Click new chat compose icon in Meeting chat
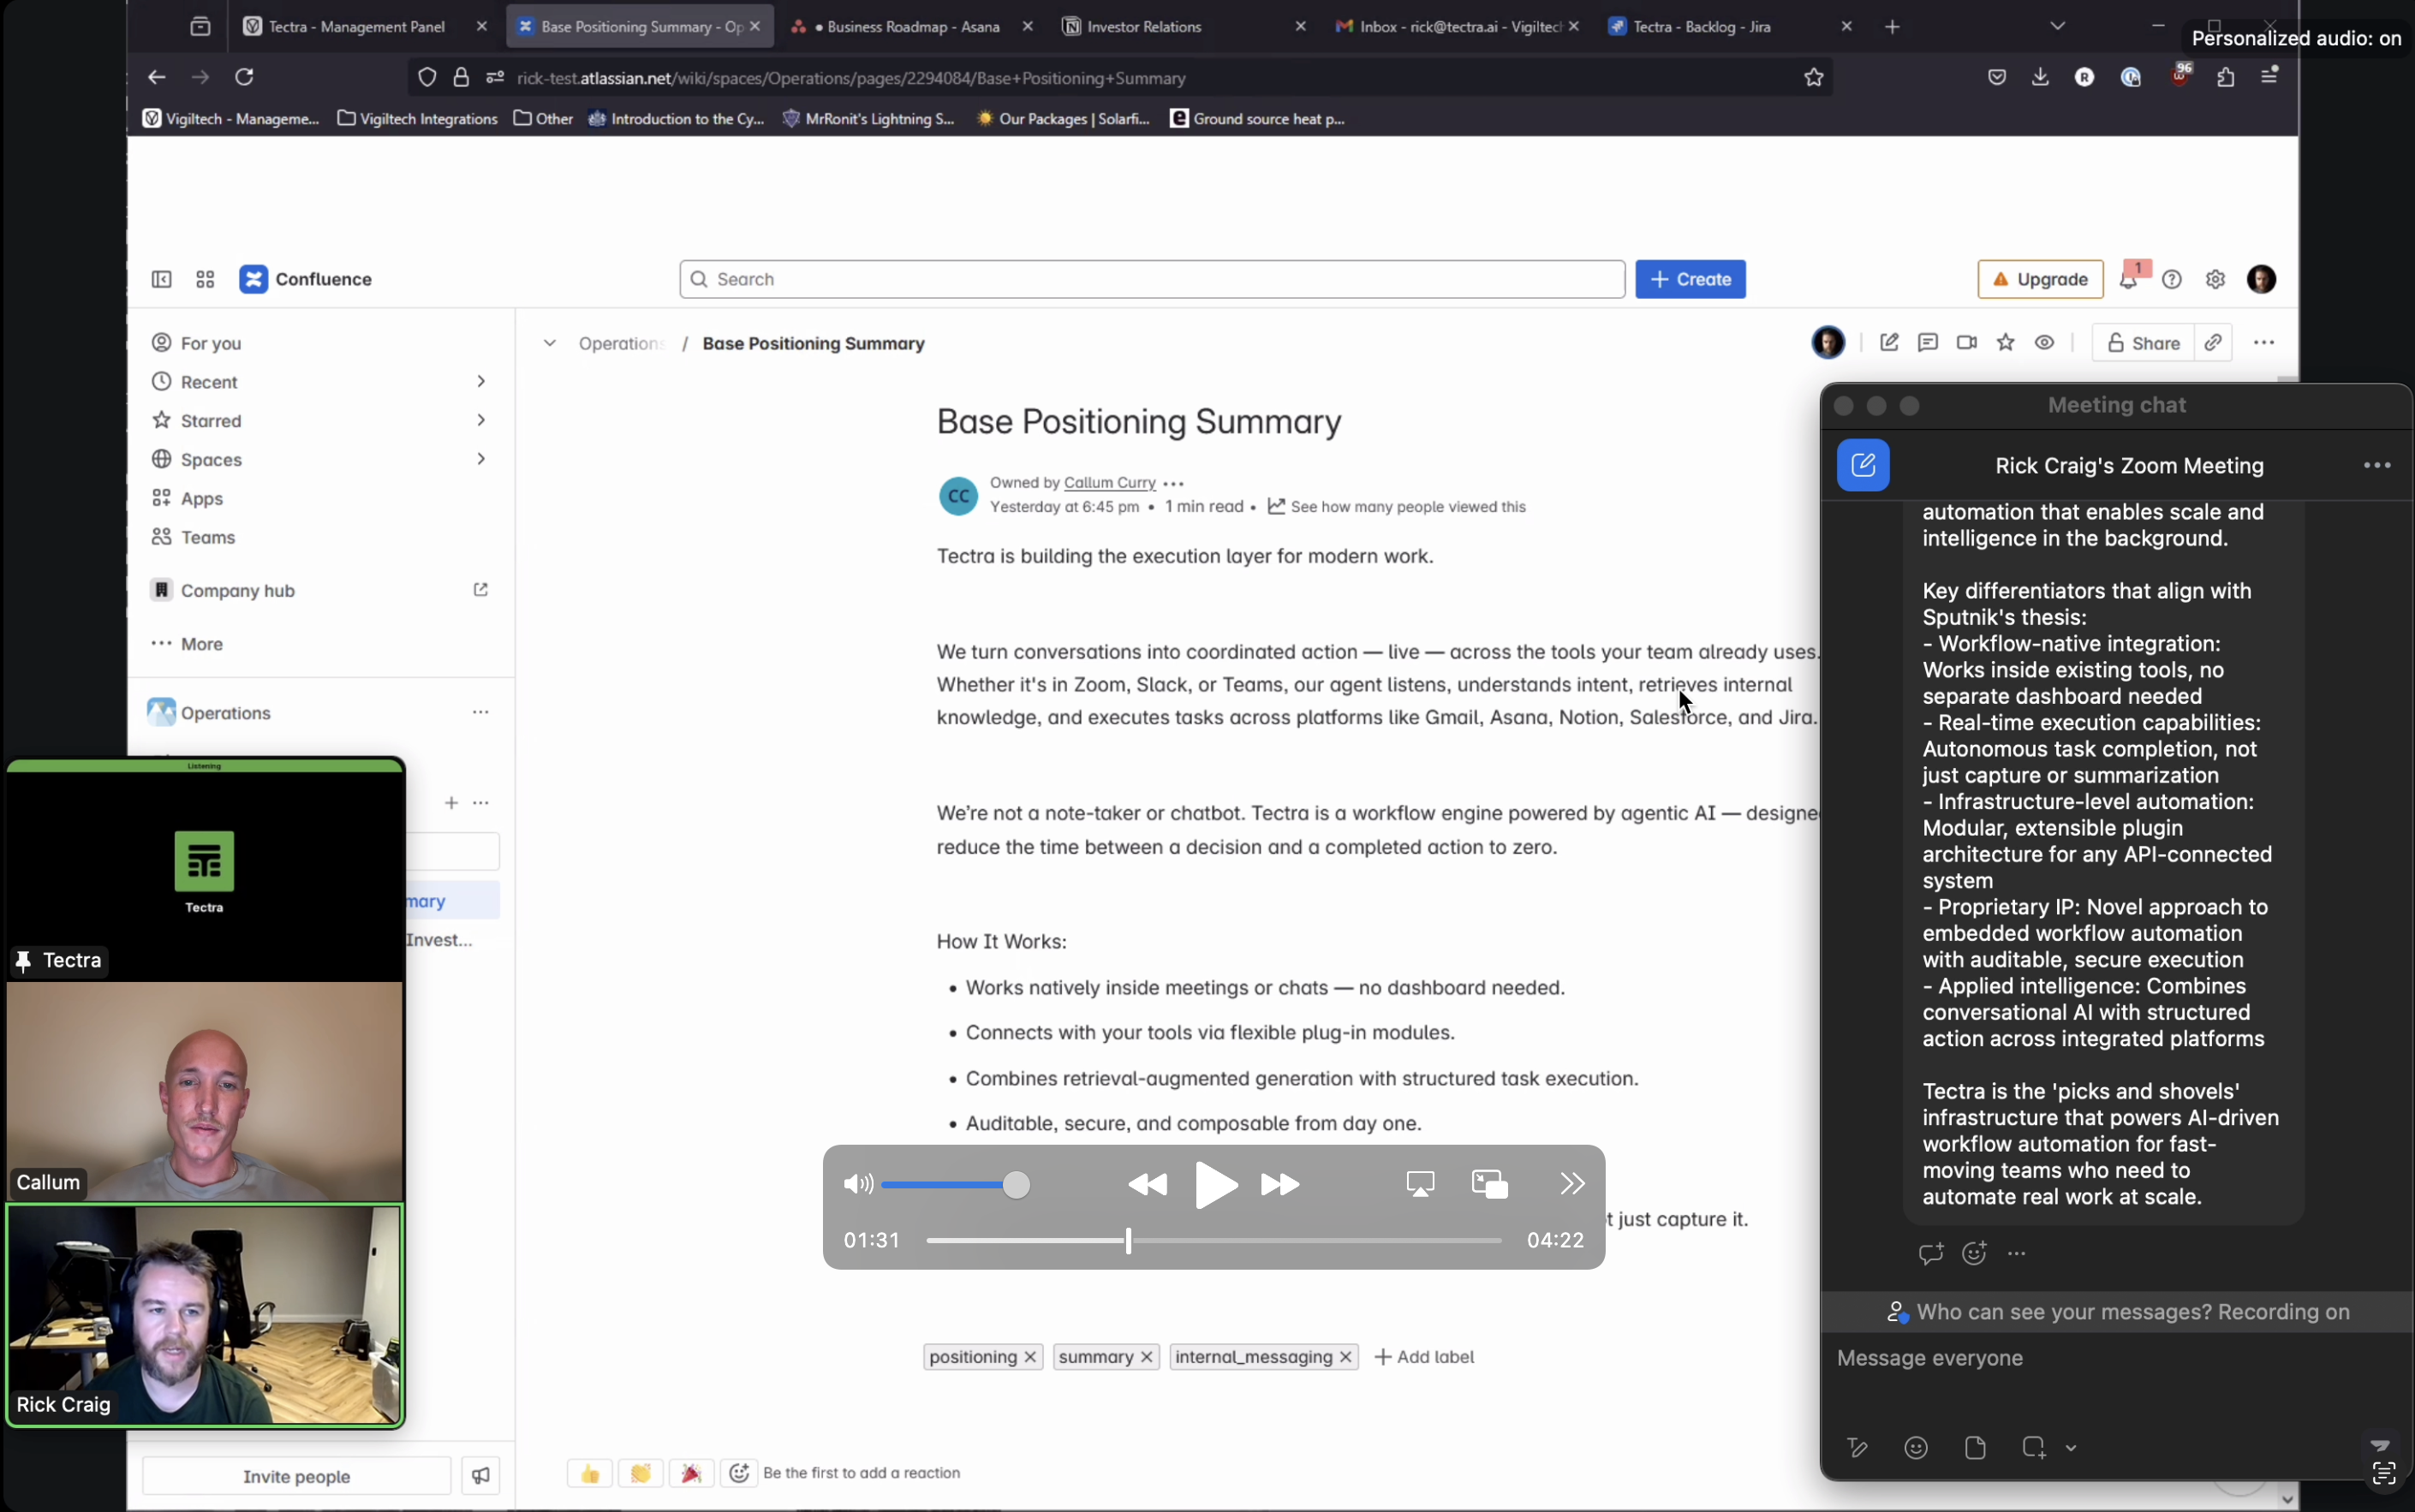Viewport: 2415px width, 1512px height. [x=1862, y=465]
